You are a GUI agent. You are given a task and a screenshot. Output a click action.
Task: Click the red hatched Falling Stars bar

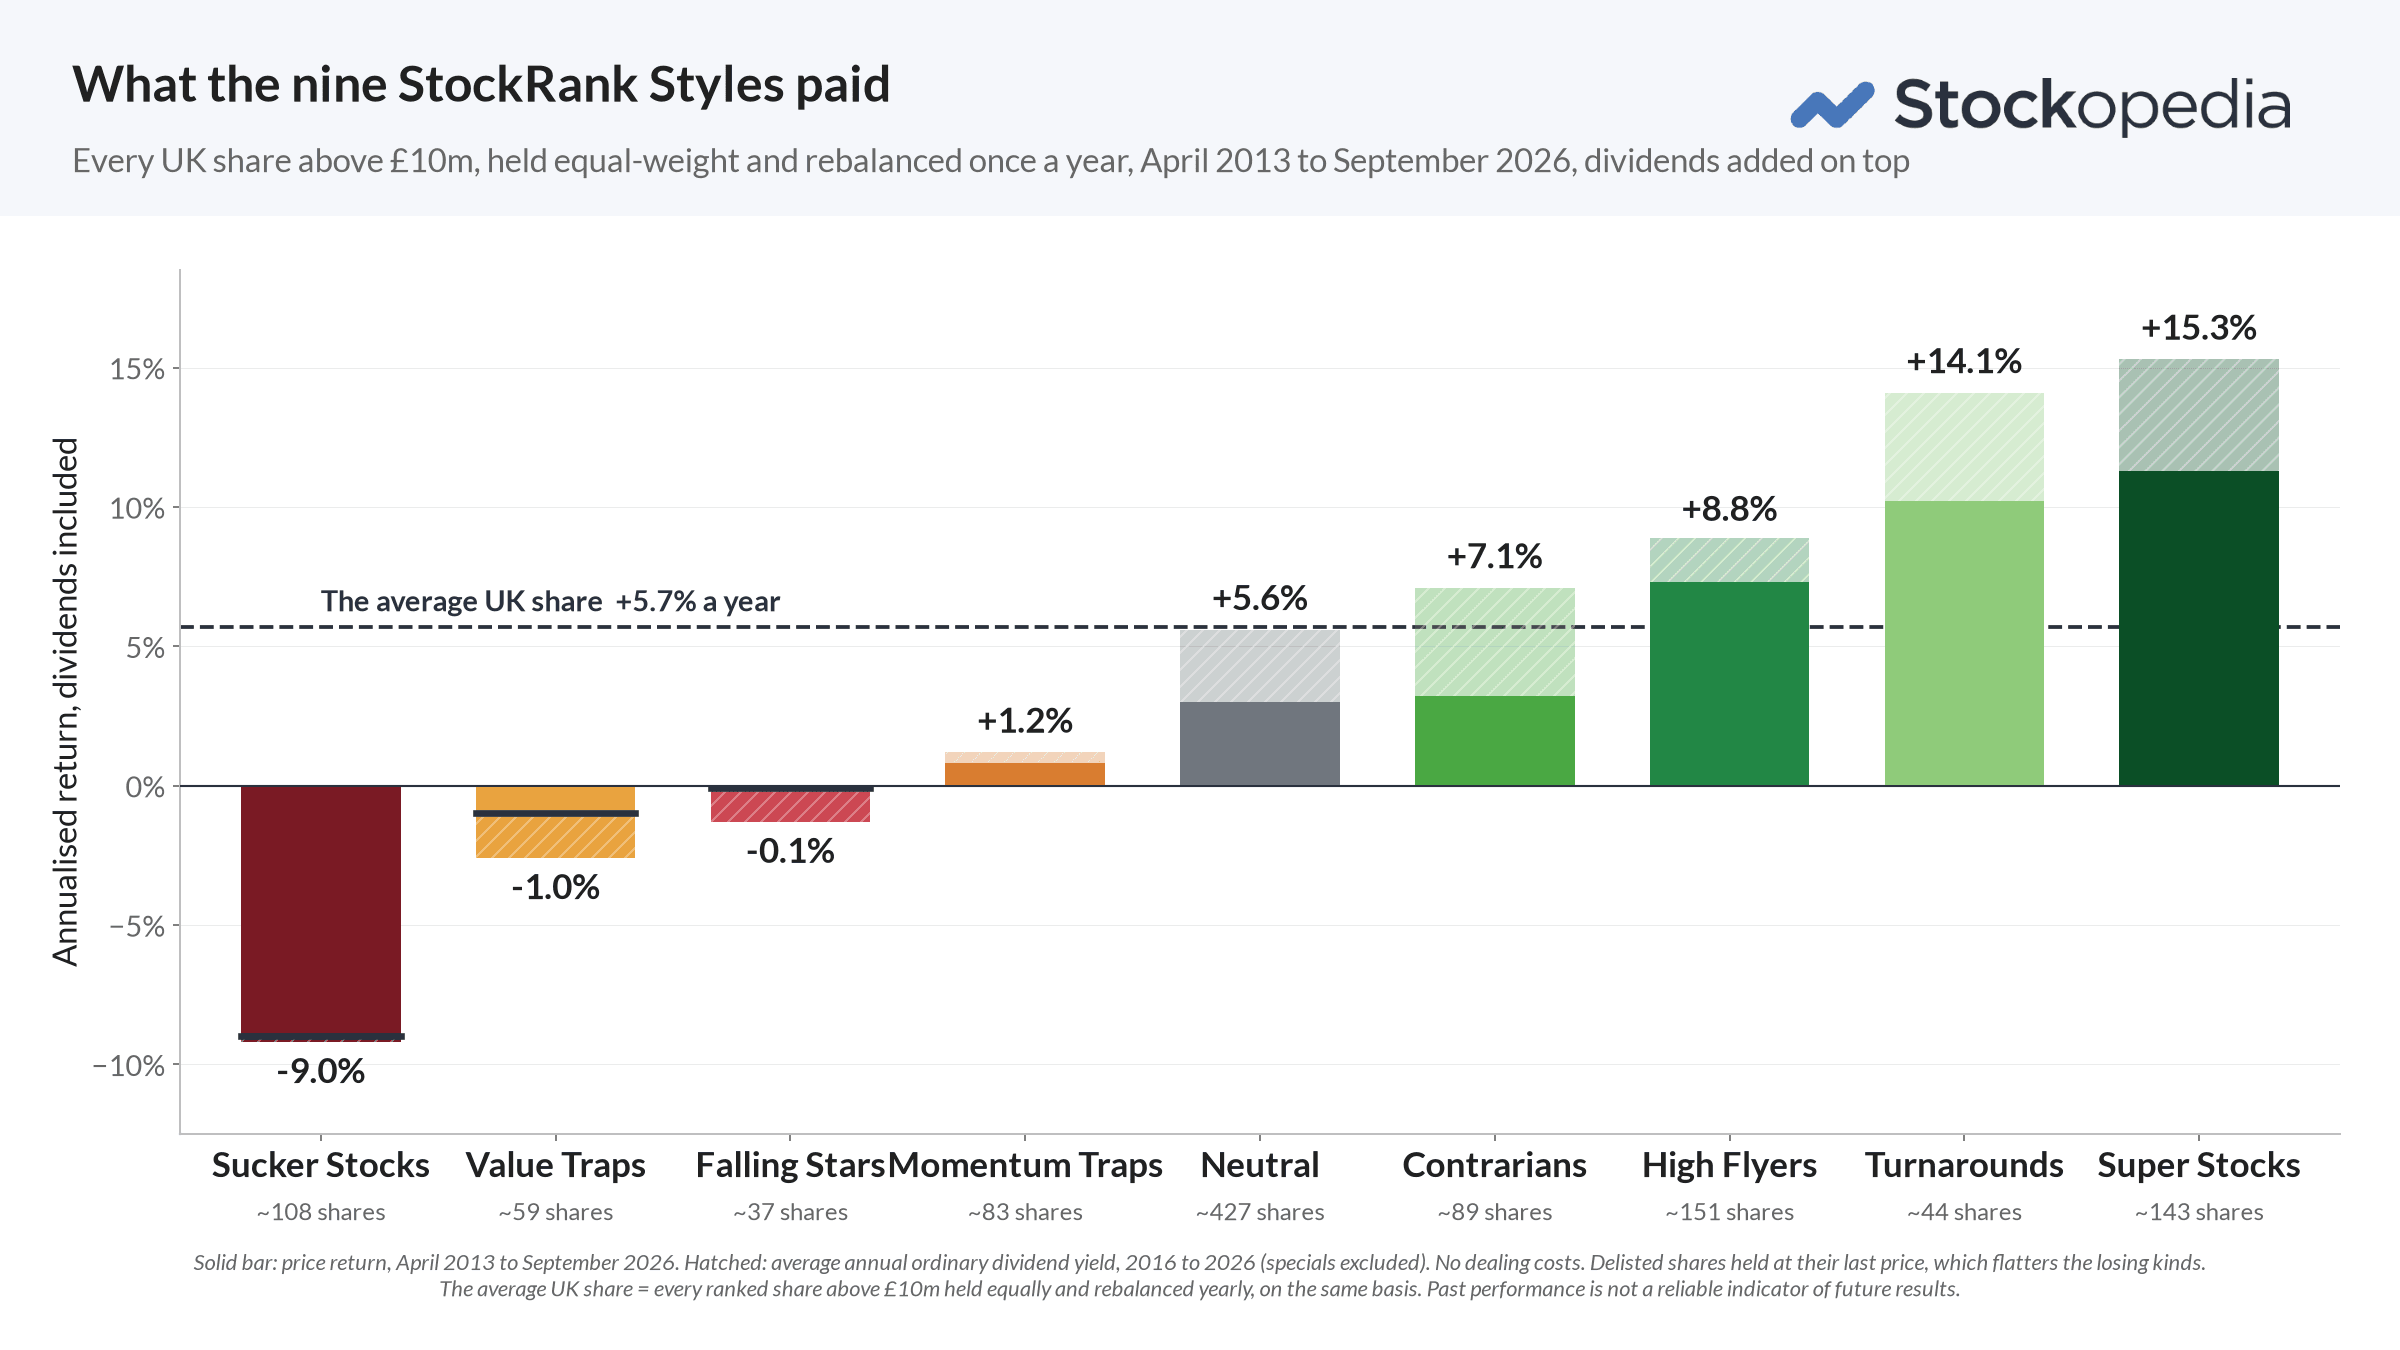click(790, 806)
